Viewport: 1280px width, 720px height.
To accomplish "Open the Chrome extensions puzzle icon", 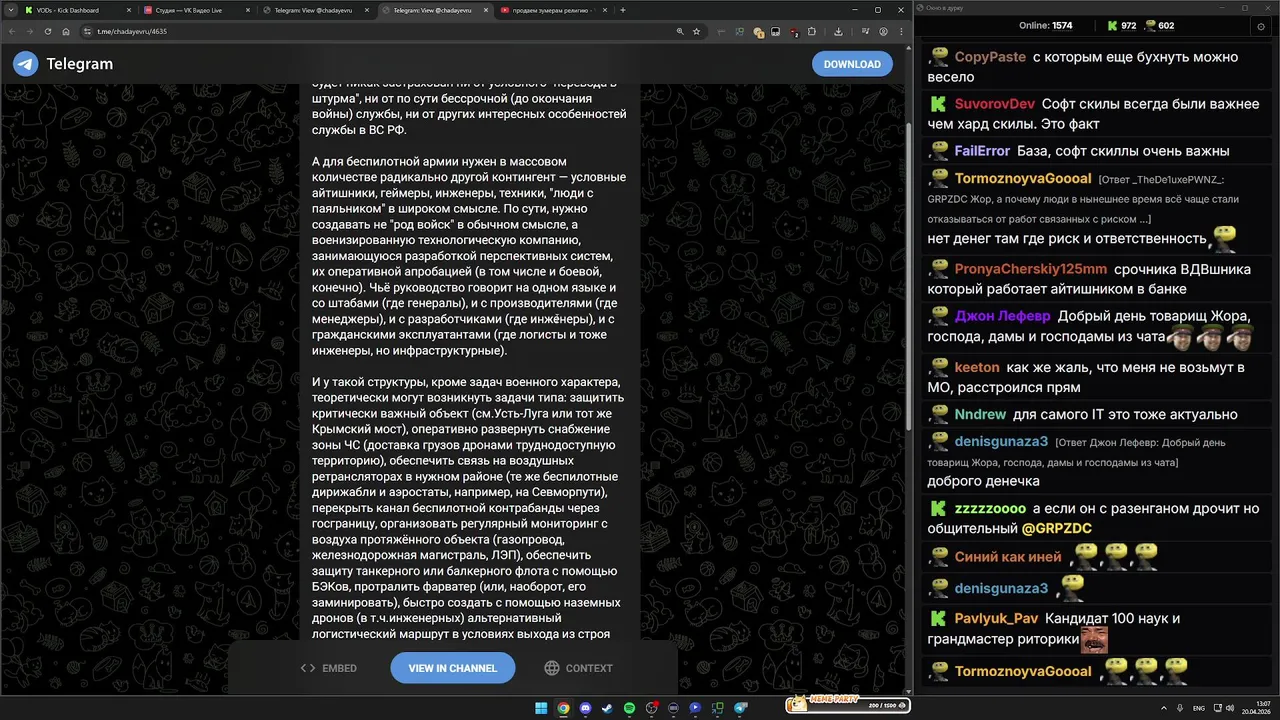I will pyautogui.click(x=812, y=31).
